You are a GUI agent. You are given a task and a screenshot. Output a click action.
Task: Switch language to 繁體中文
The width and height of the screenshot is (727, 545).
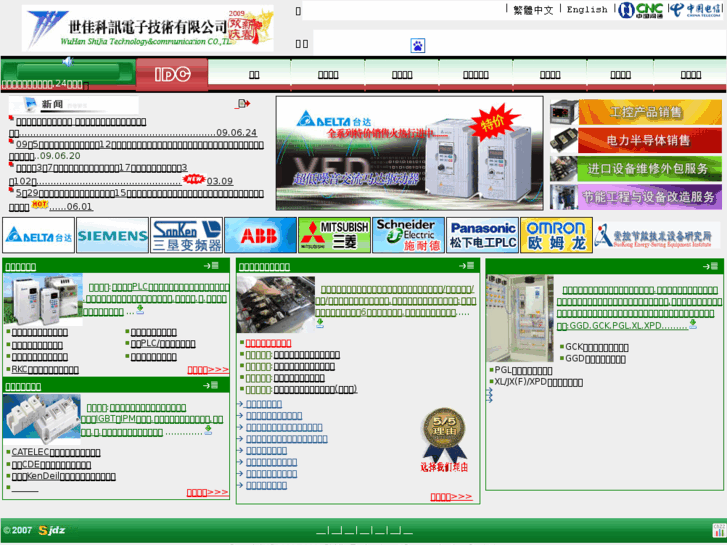pos(533,10)
